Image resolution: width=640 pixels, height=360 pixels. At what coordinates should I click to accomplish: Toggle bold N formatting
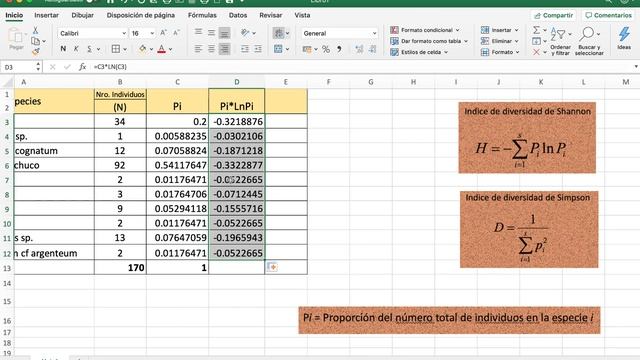pyautogui.click(x=63, y=49)
